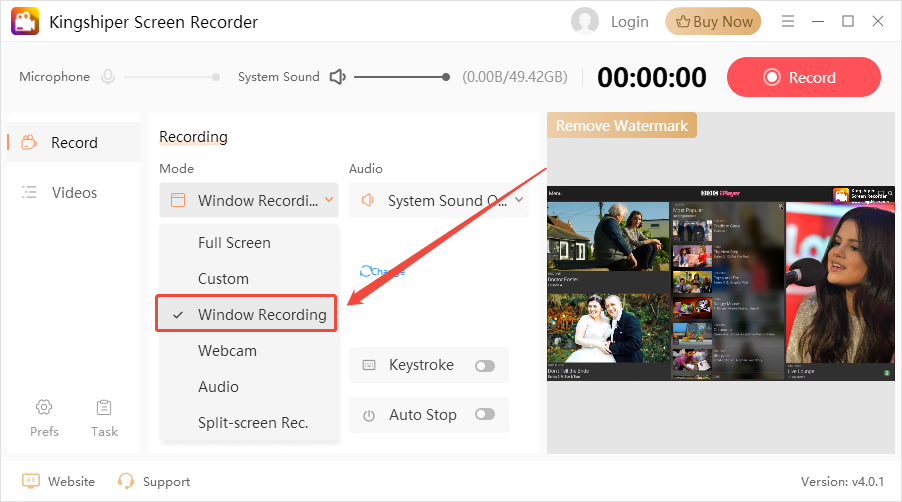This screenshot has width=902, height=502.
Task: Select Full Screen mode
Action: tap(249, 243)
